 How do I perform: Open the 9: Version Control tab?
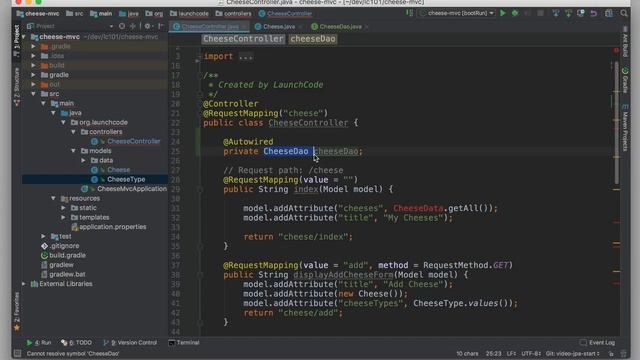130,343
